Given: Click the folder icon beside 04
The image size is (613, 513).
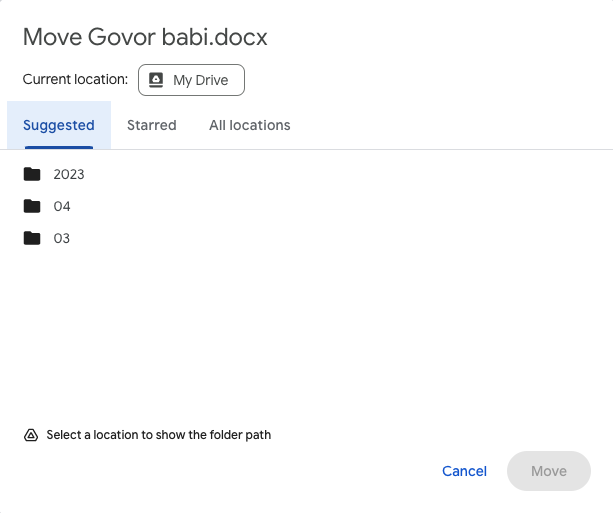Looking at the screenshot, I should point(32,206).
